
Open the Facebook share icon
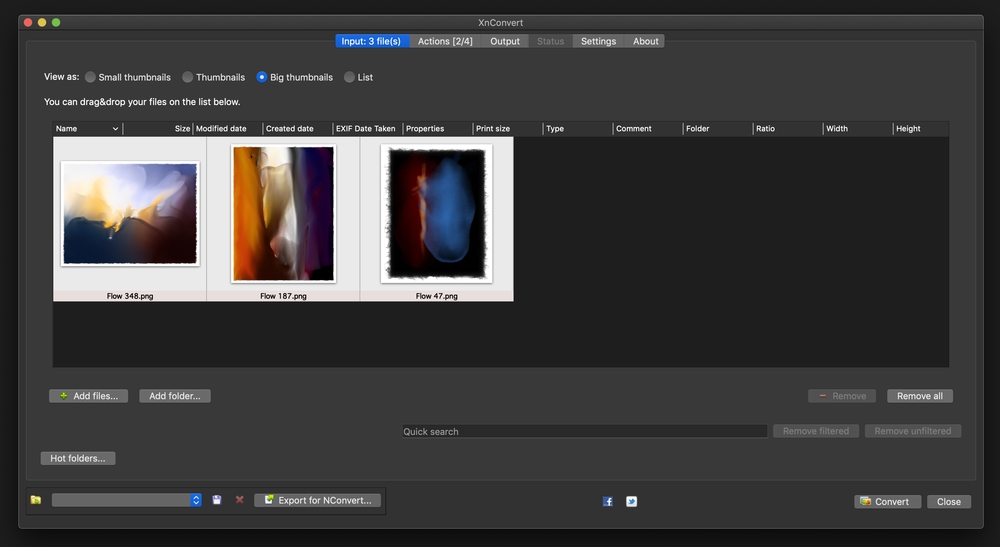click(x=608, y=501)
